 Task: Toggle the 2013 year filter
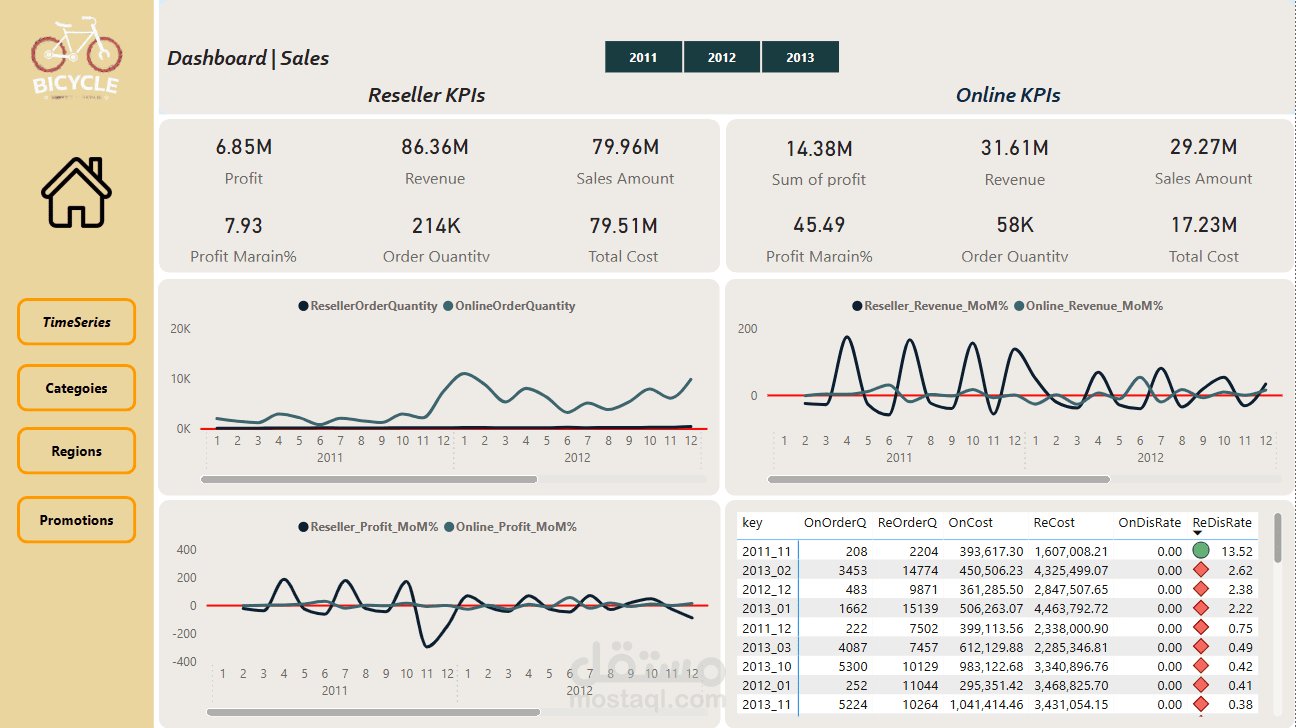point(800,57)
